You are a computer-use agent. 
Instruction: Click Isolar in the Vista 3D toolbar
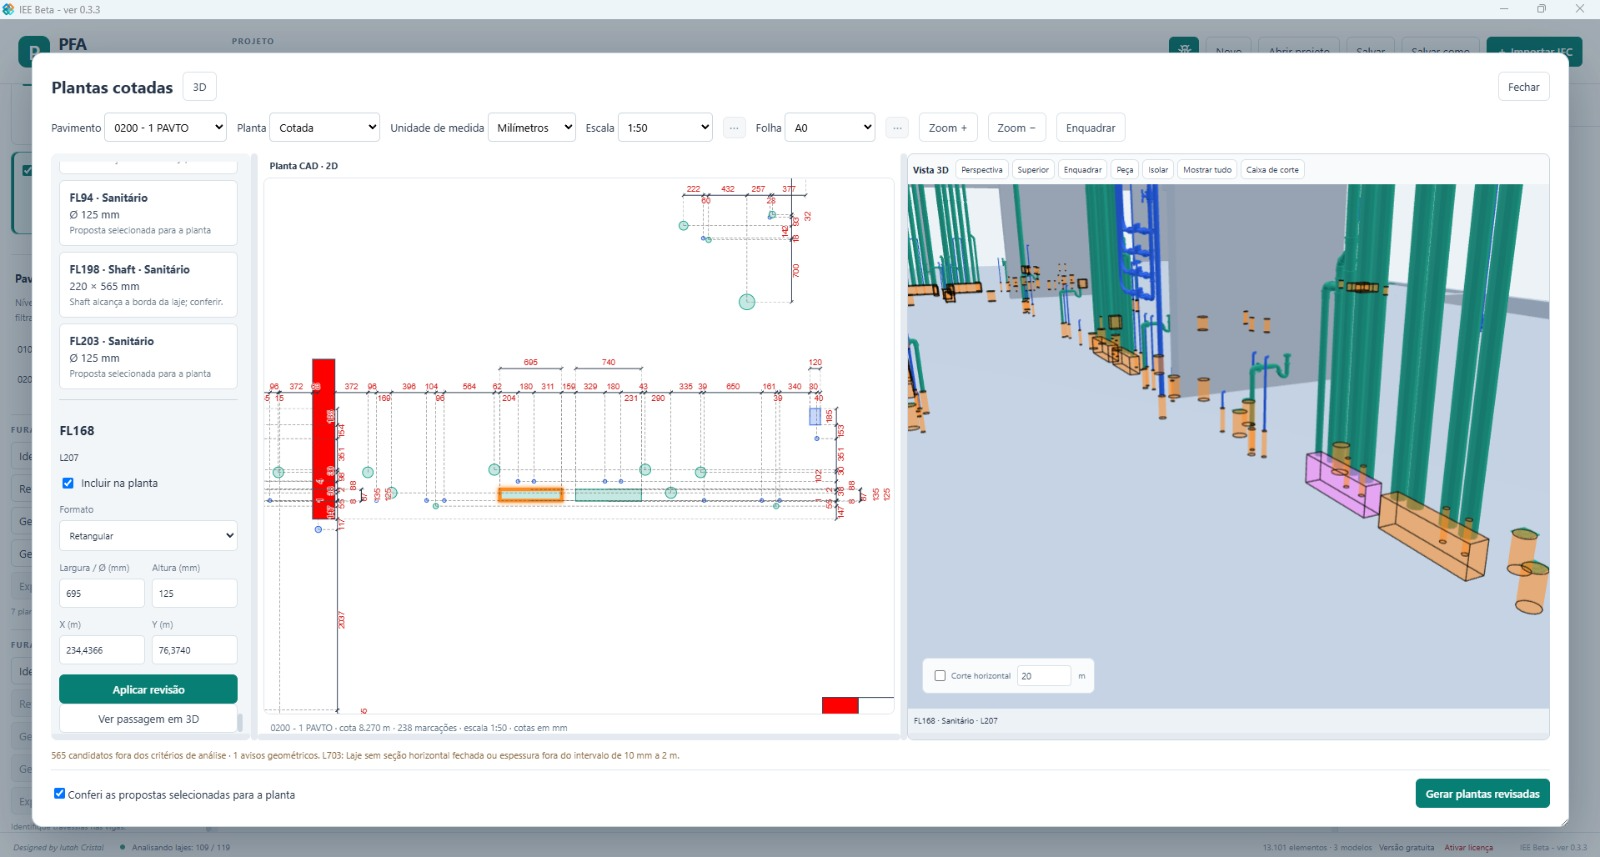1158,170
